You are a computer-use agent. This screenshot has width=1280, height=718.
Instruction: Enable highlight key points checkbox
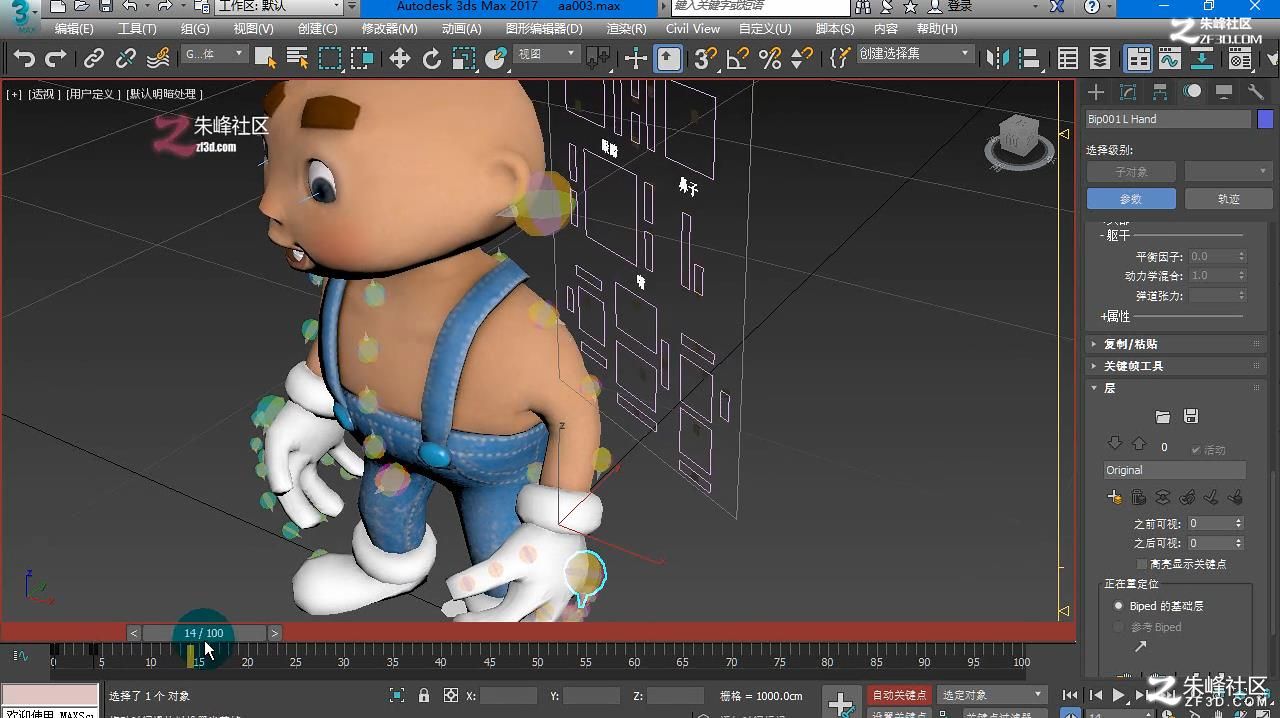coord(1142,564)
